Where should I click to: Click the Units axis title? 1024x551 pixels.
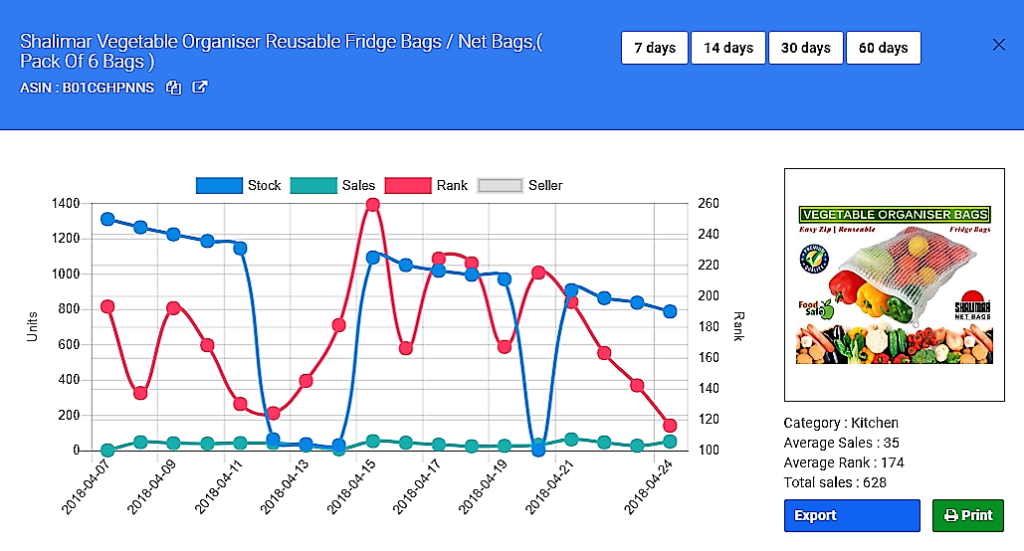32,326
